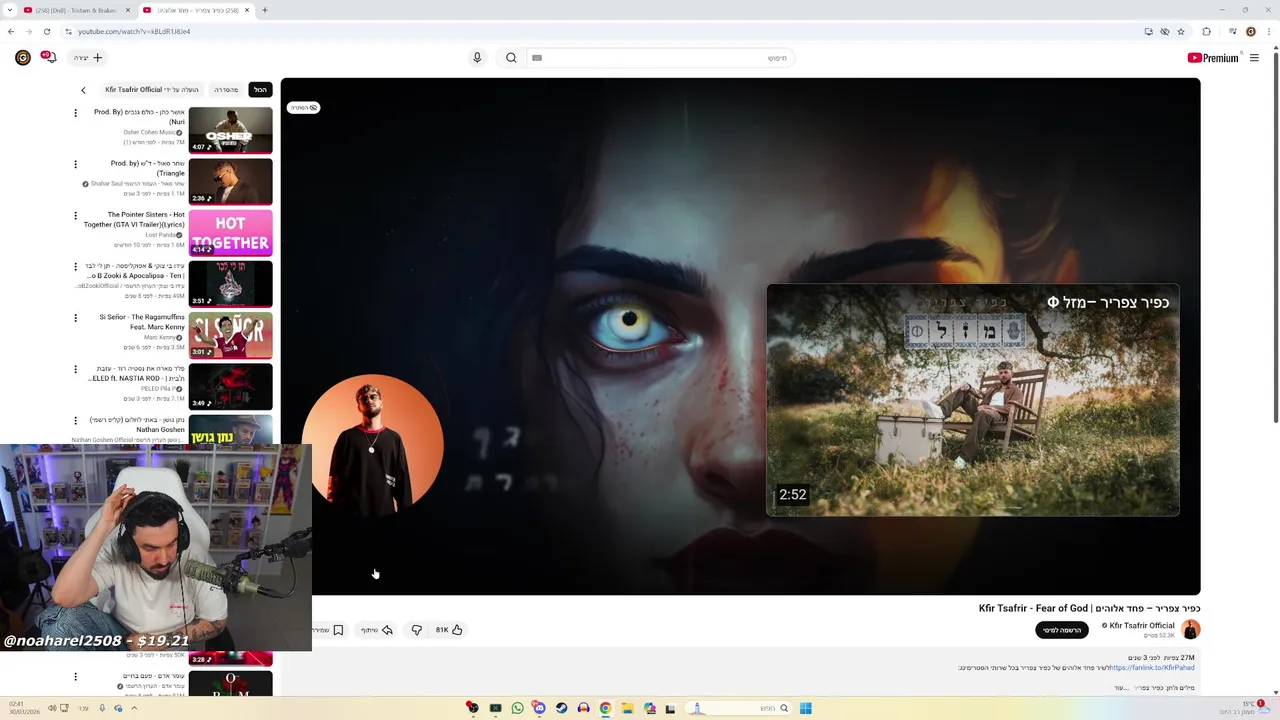Viewport: 1280px width, 720px height.
Task: Open a new browser tab
Action: click(265, 10)
